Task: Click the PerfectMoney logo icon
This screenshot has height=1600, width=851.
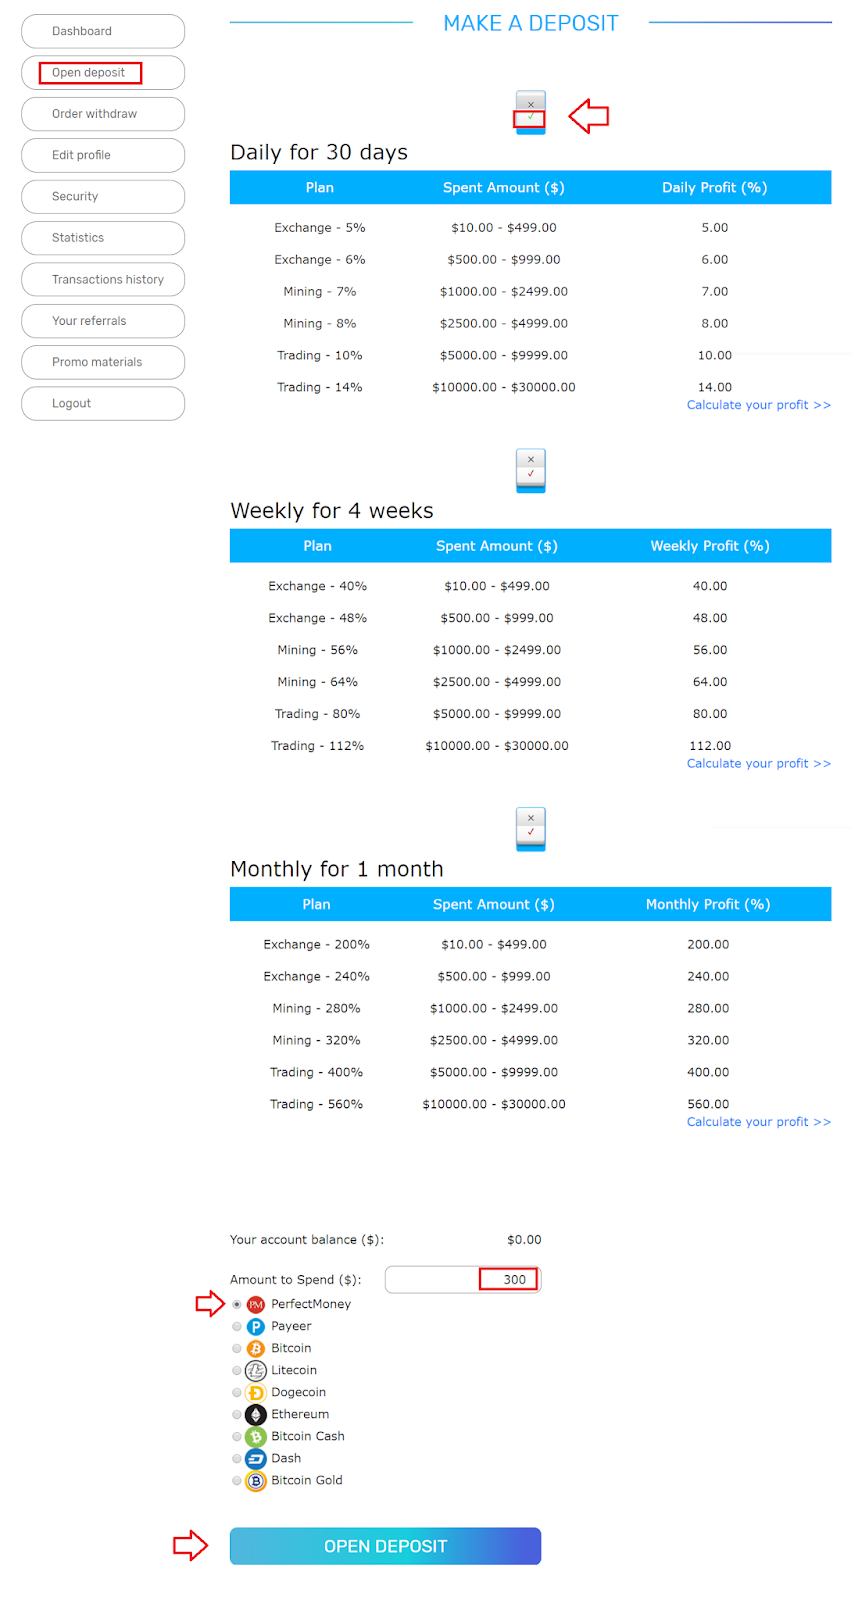Action: 256,1304
